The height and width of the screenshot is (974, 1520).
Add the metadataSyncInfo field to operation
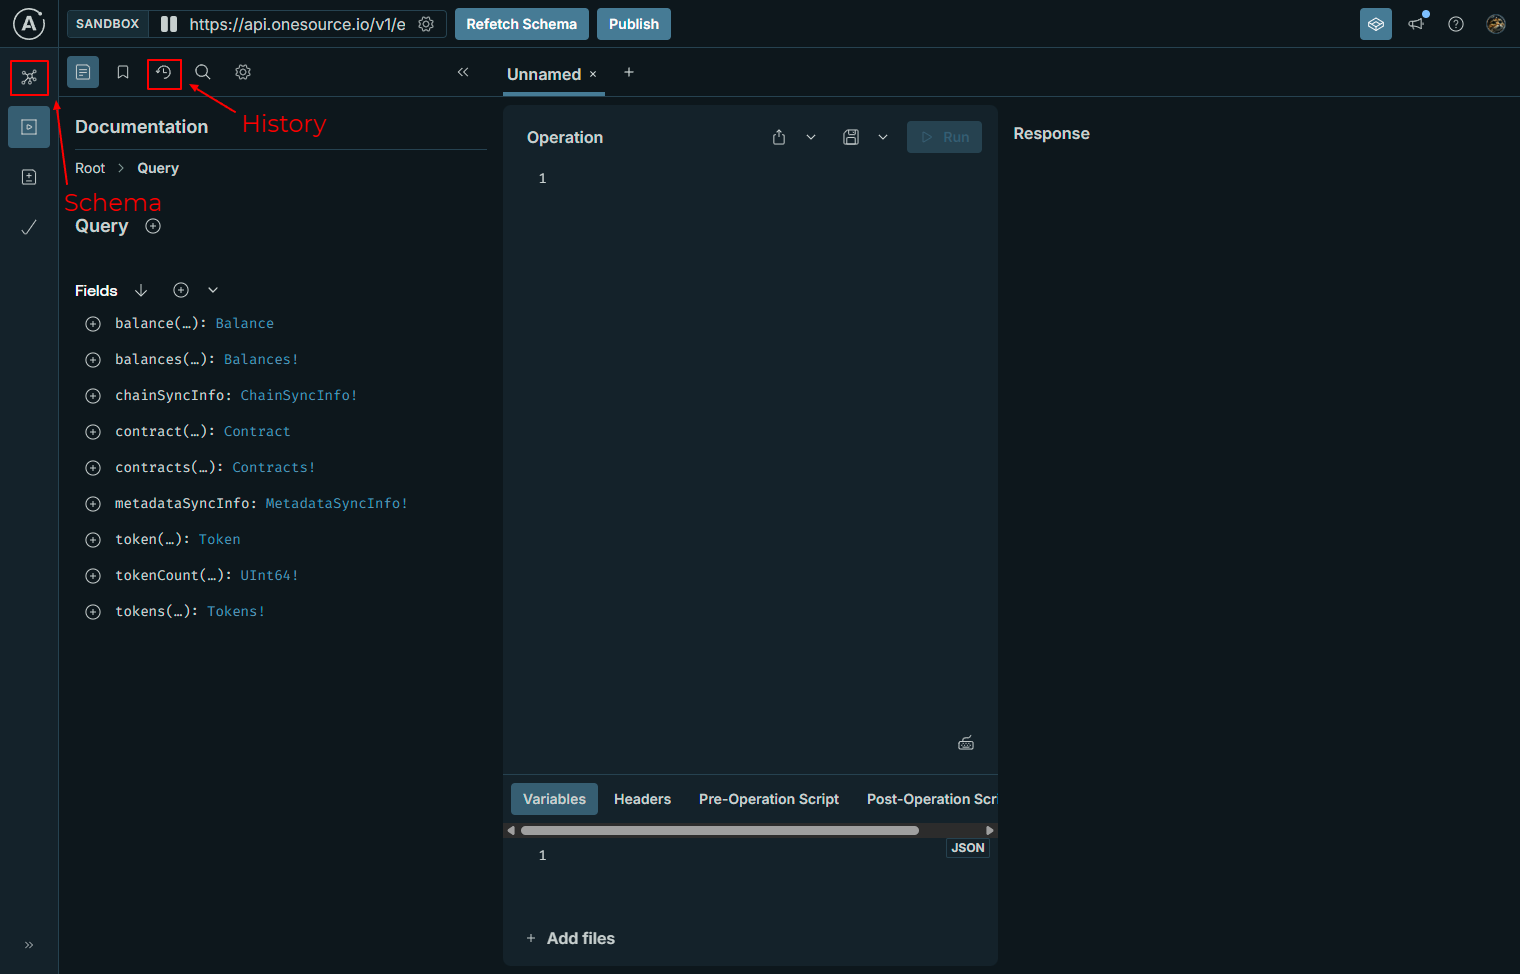pos(93,504)
